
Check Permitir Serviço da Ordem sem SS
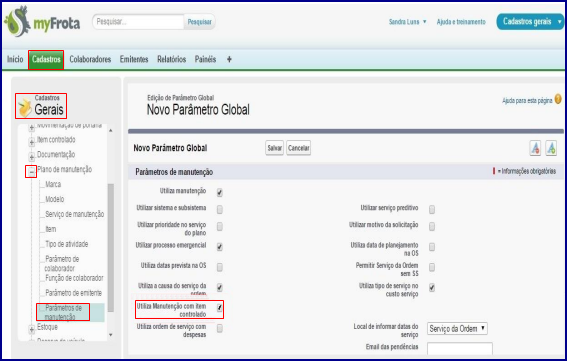click(x=432, y=267)
